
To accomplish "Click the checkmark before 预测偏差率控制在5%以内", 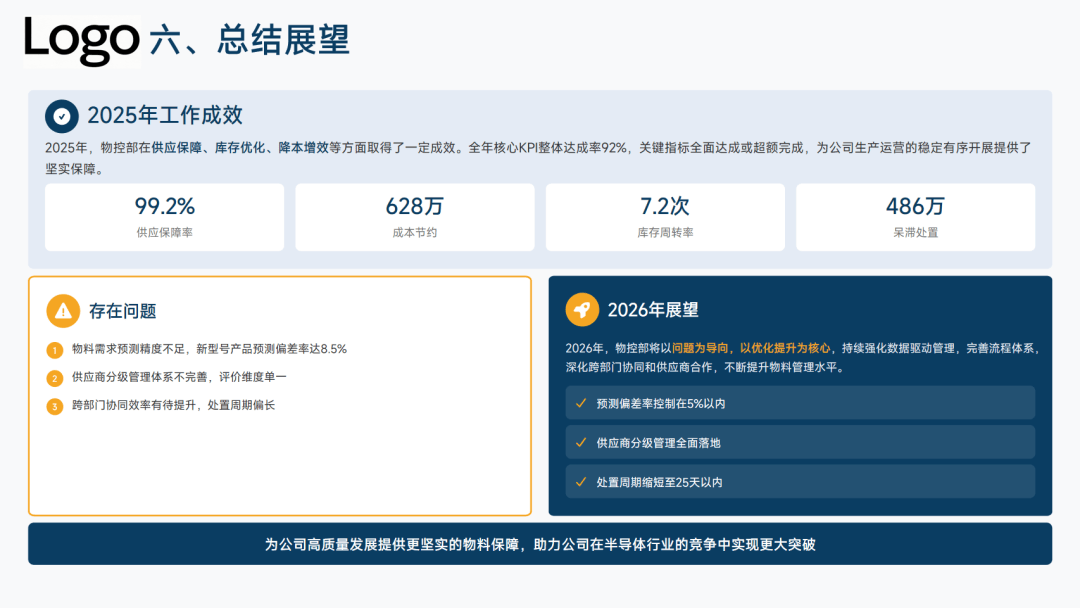I will [x=580, y=403].
